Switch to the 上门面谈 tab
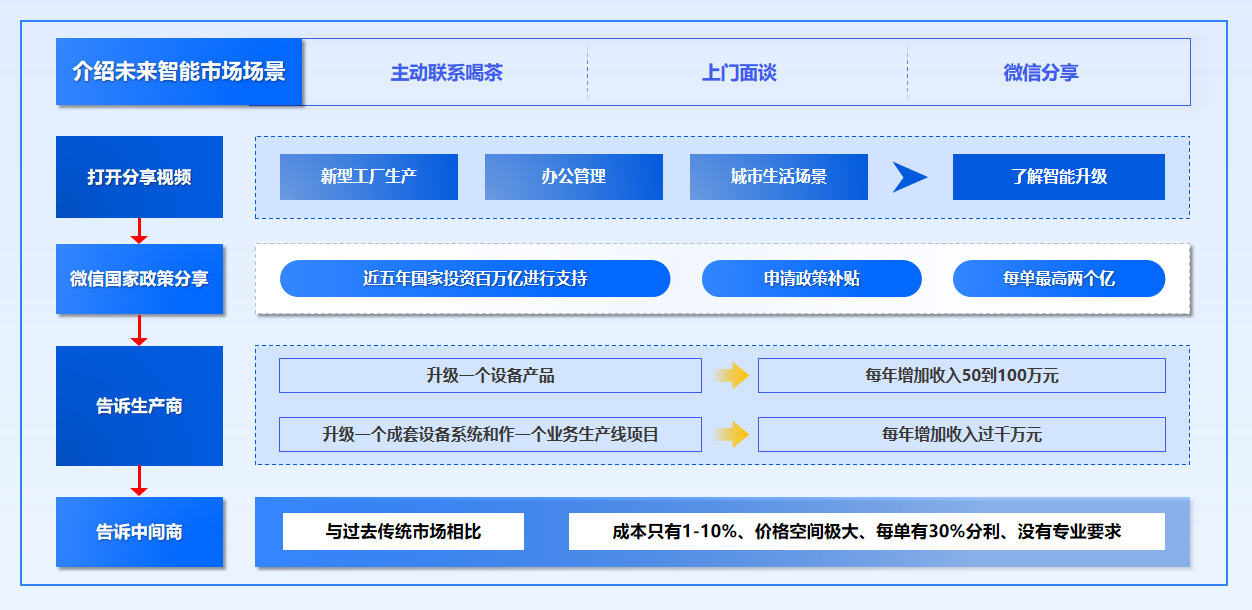Image resolution: width=1252 pixels, height=610 pixels. point(739,72)
